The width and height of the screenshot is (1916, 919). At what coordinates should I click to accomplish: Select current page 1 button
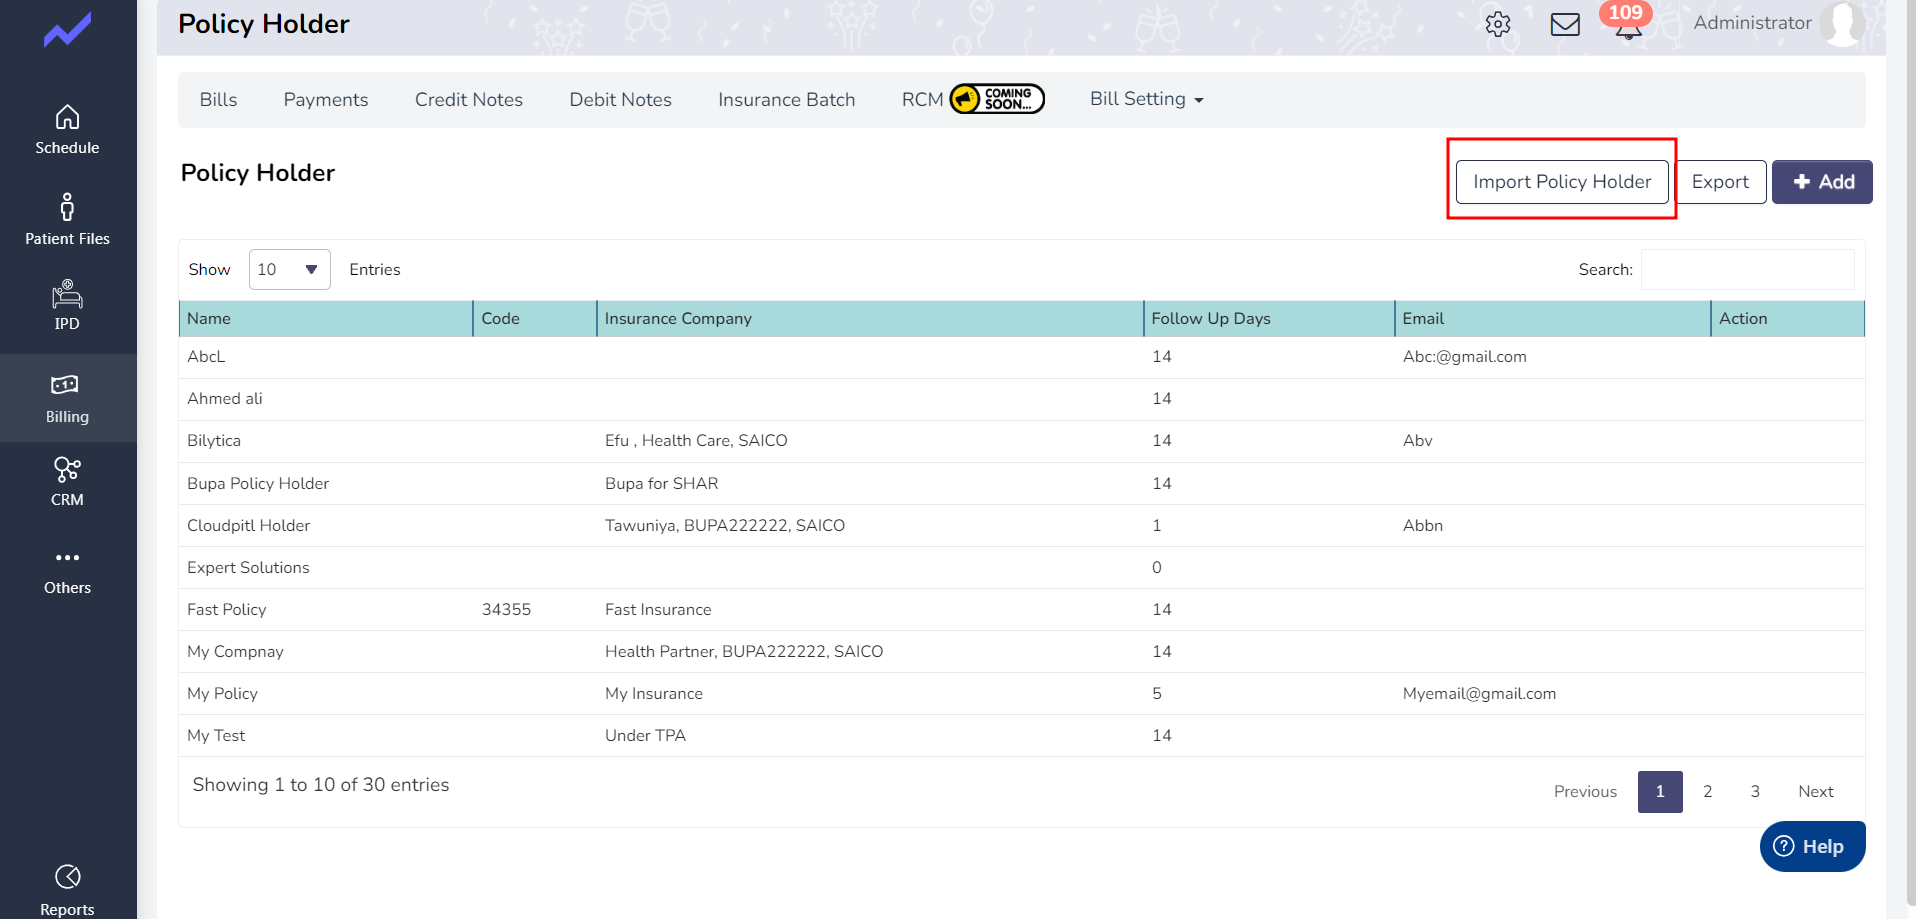[x=1660, y=792]
